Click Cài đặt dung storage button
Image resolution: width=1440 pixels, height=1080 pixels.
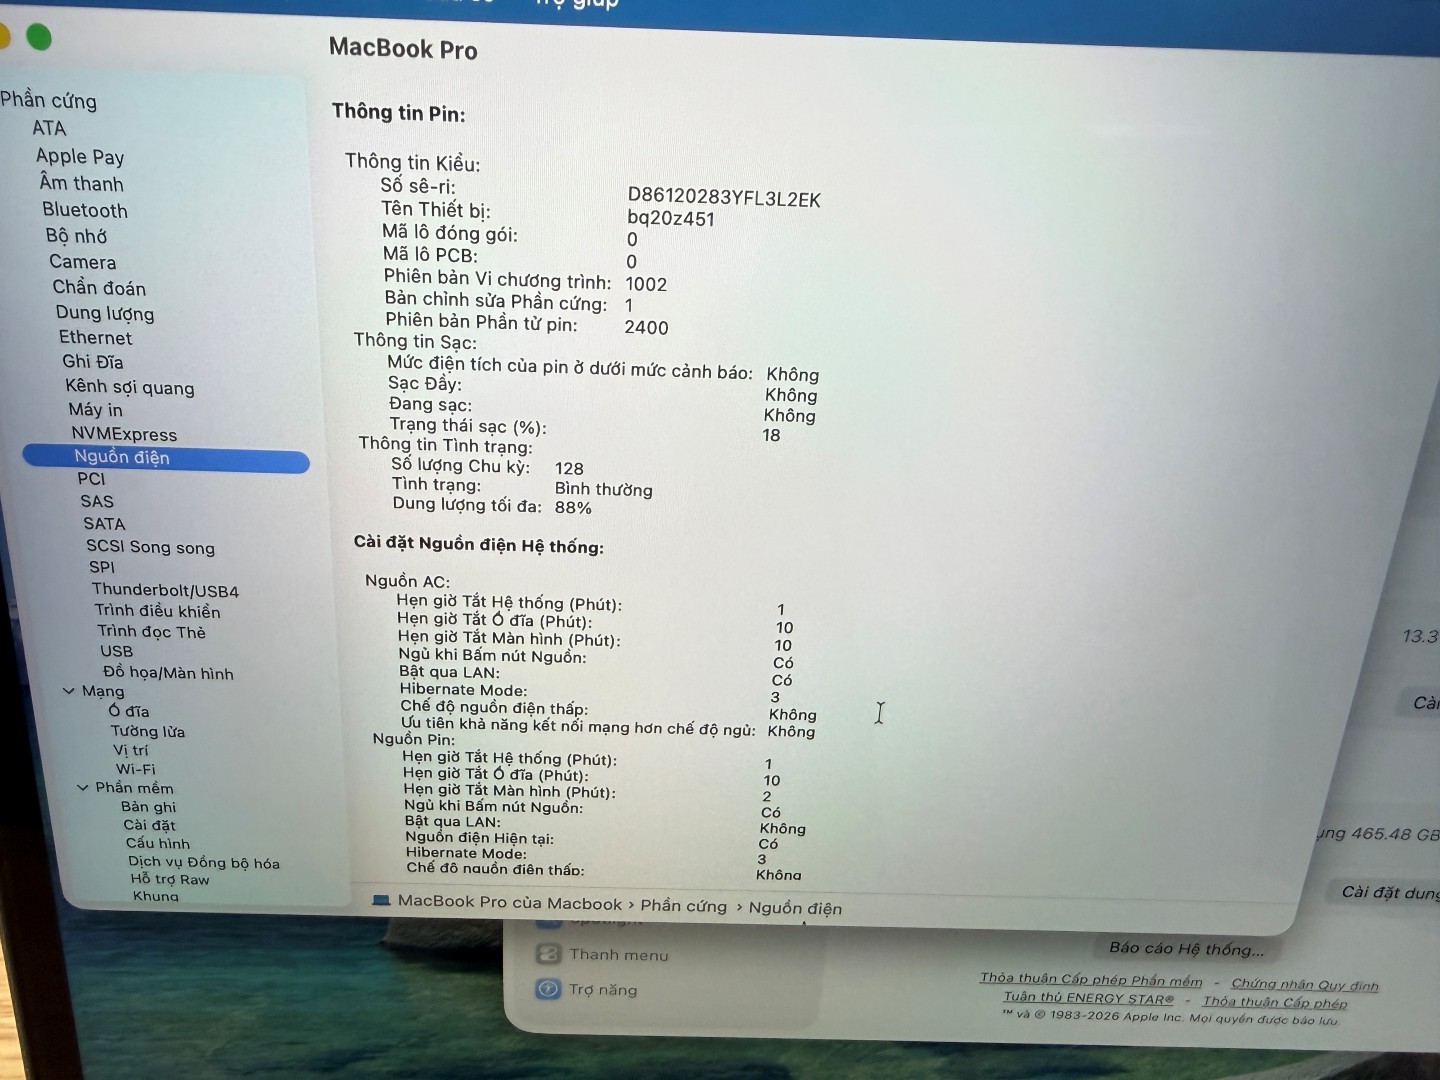click(x=1388, y=892)
